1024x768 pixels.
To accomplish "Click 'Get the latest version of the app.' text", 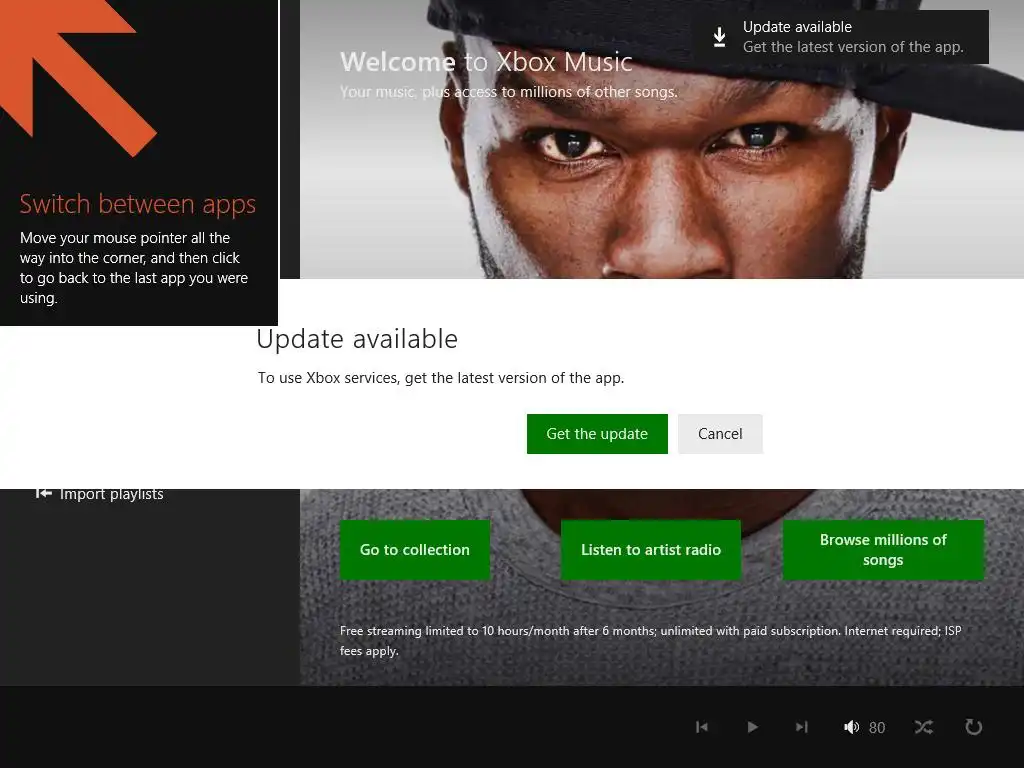I will coord(853,47).
